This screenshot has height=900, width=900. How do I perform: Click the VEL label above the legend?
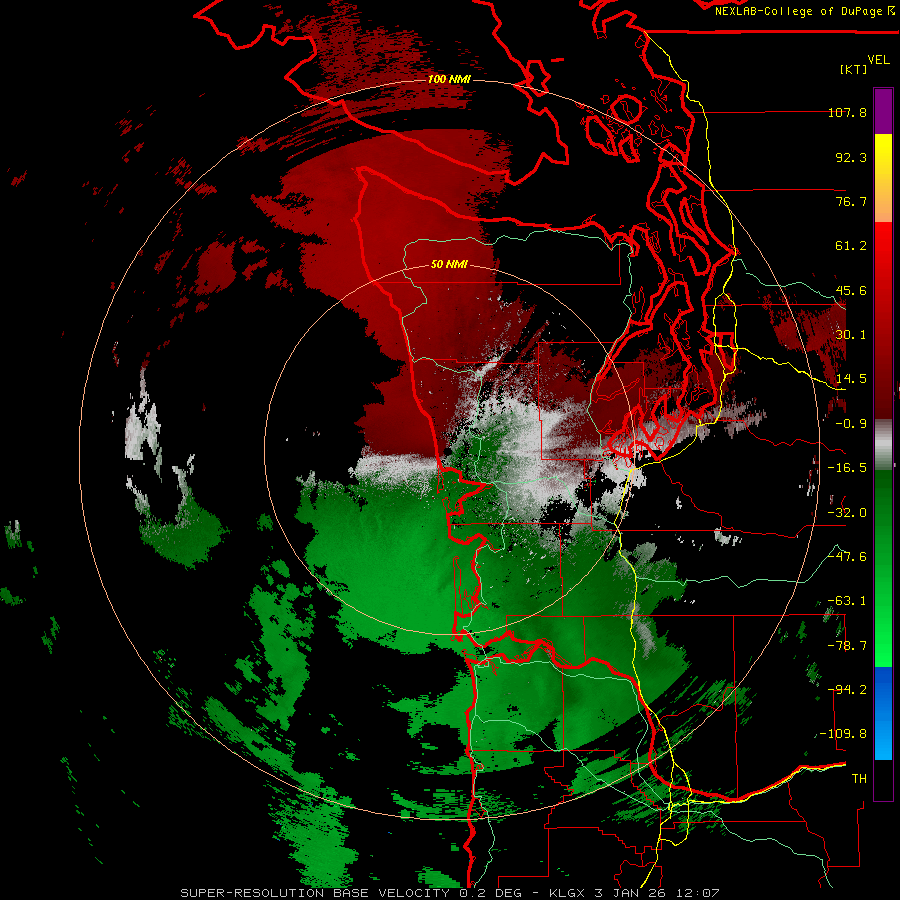click(x=878, y=60)
